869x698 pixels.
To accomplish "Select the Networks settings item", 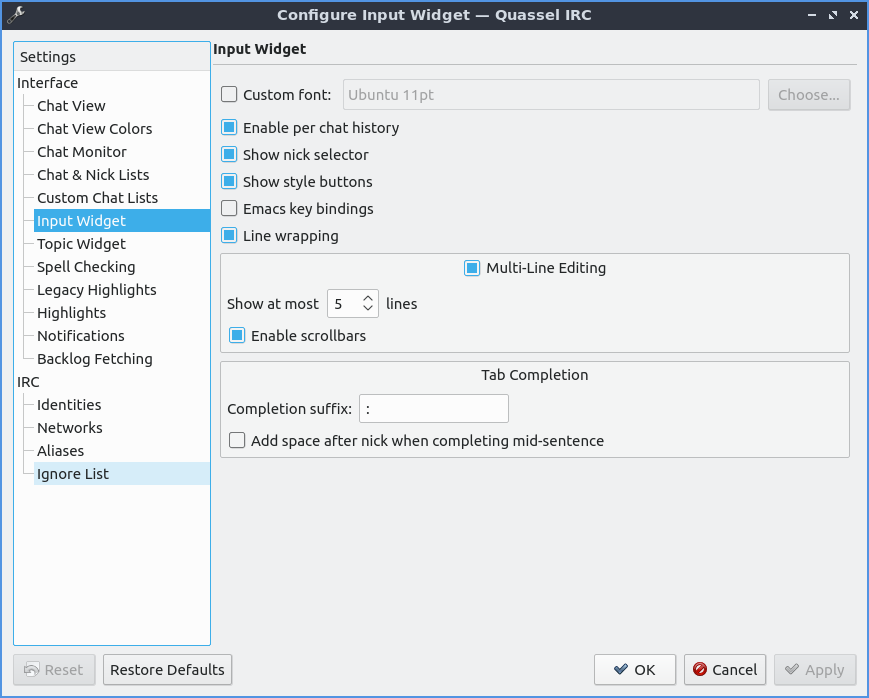I will [x=70, y=428].
